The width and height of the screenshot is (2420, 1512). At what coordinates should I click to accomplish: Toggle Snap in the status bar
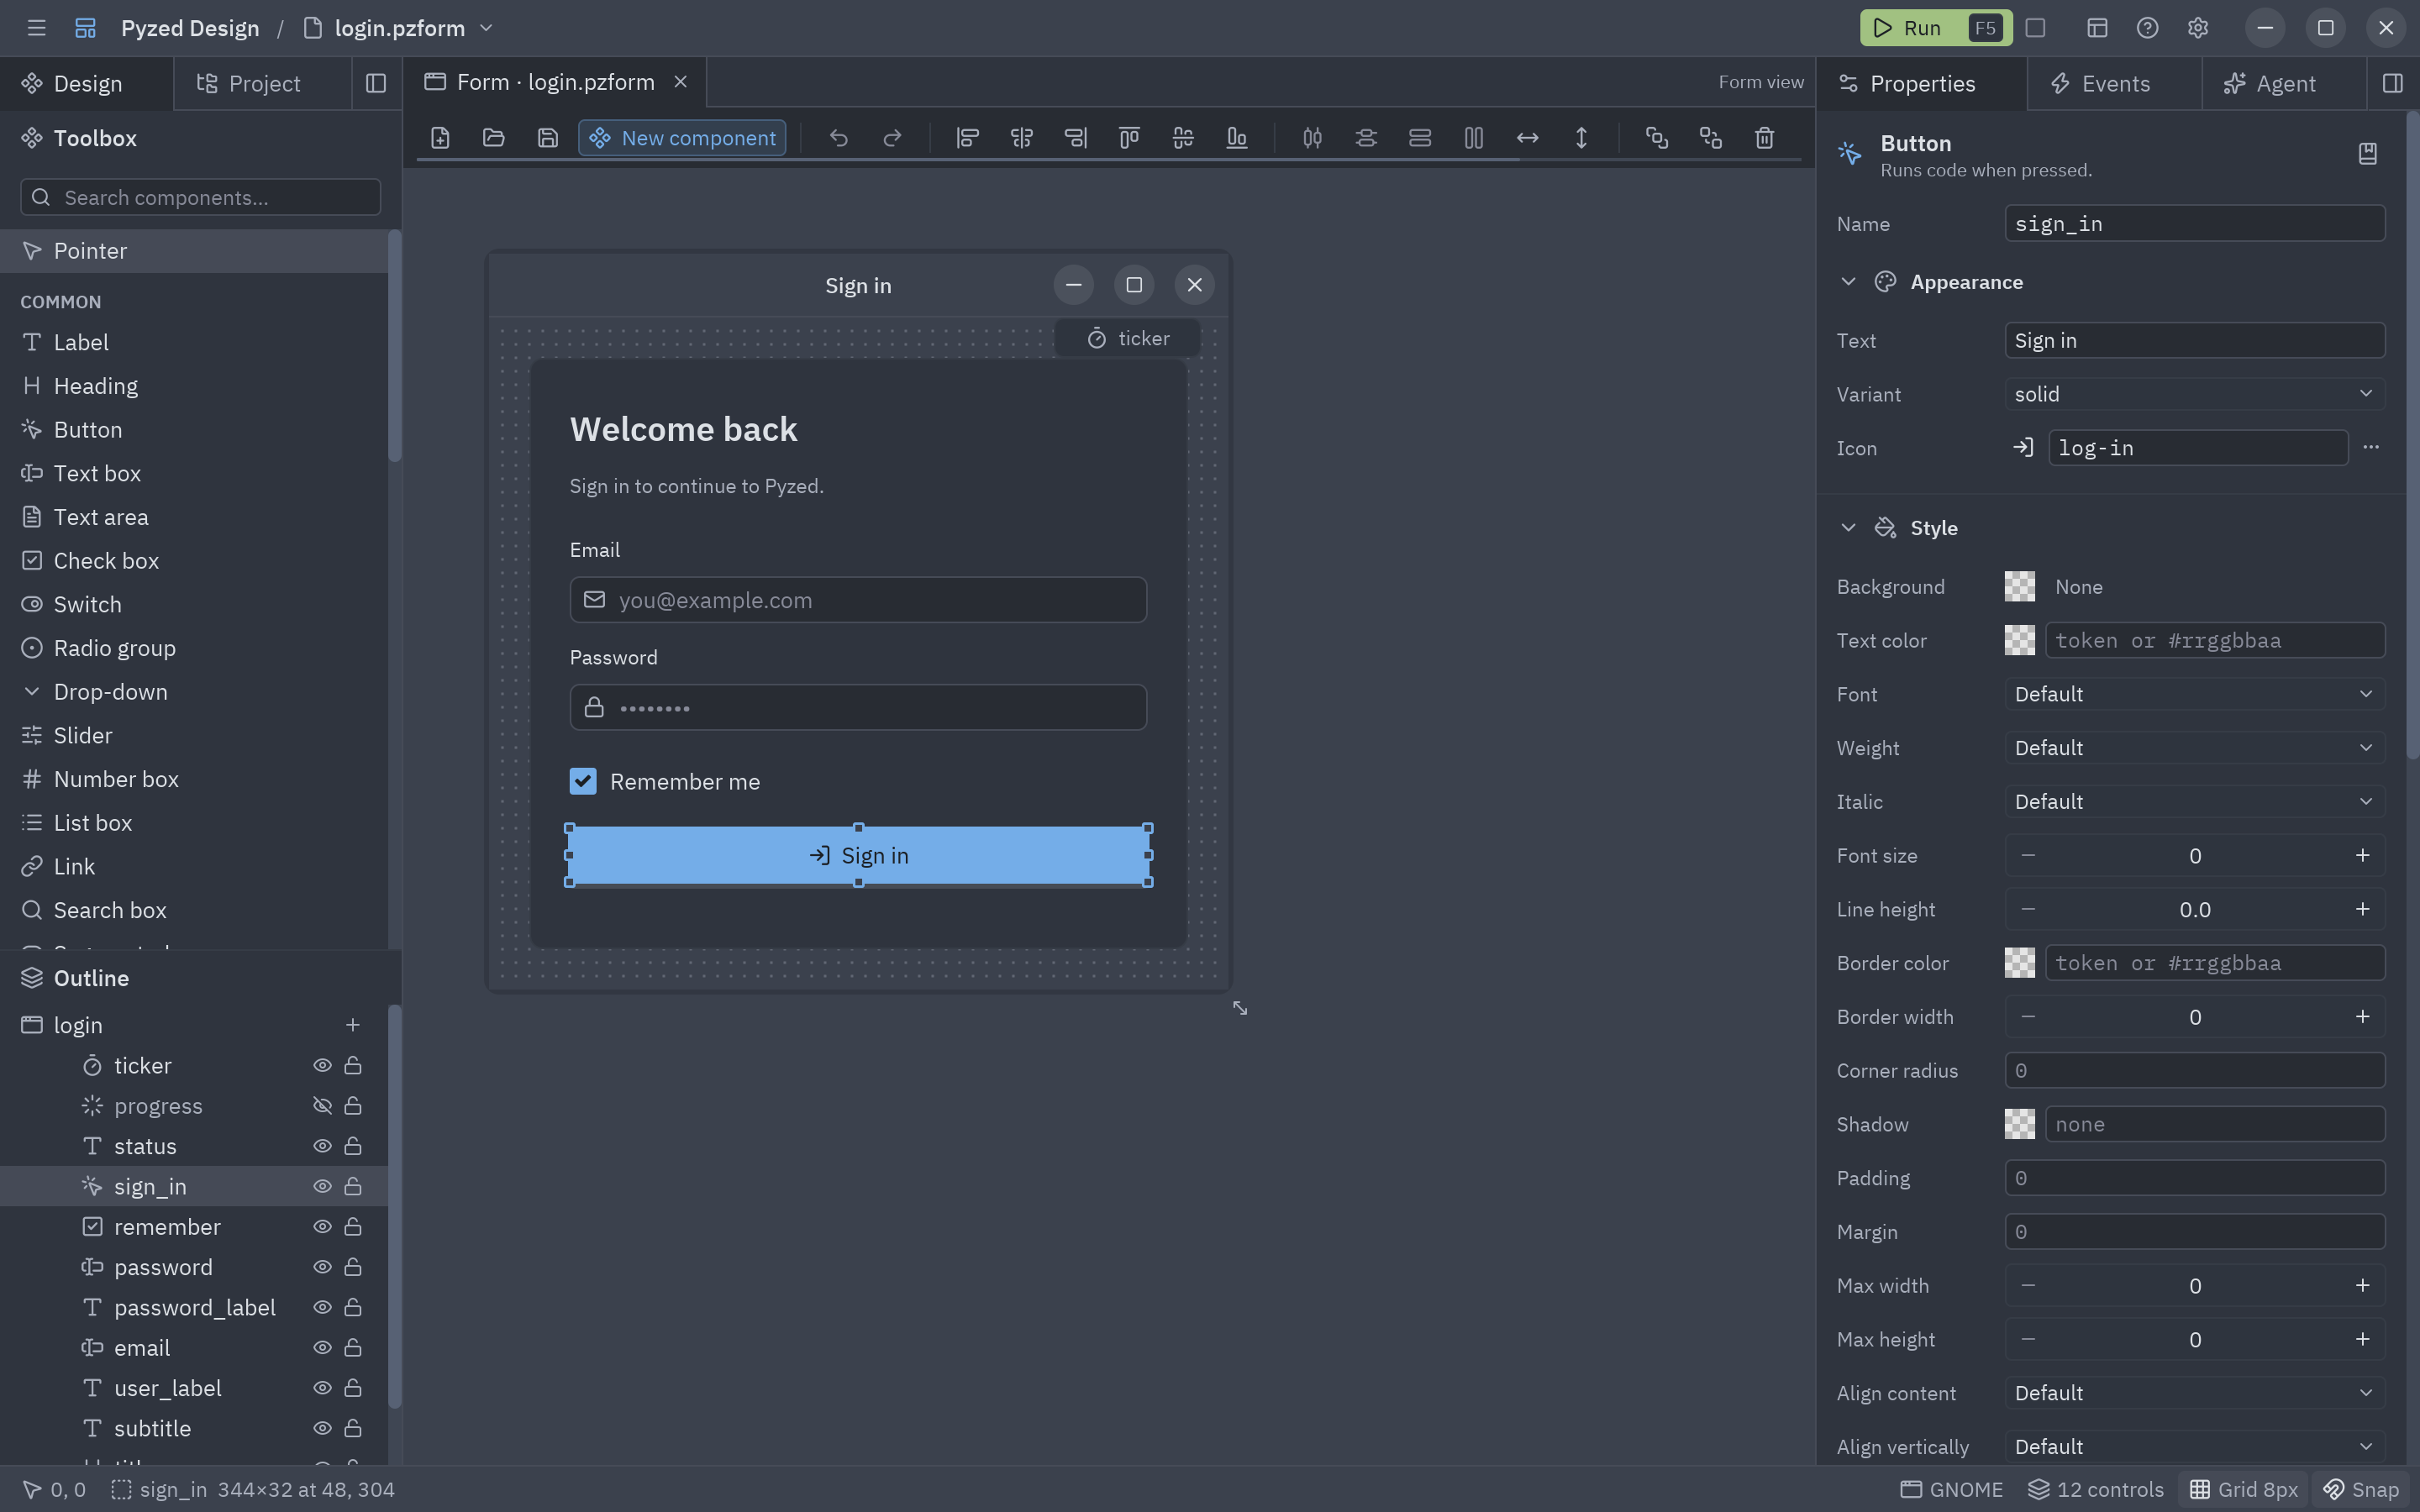click(2361, 1489)
